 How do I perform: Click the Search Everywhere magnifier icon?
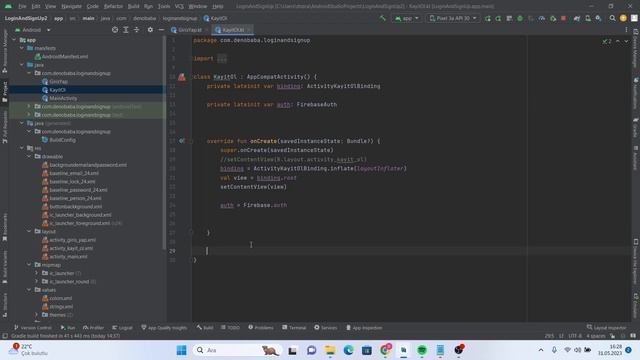pos(612,18)
